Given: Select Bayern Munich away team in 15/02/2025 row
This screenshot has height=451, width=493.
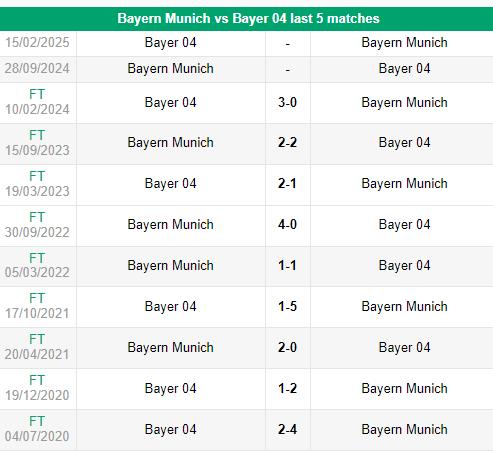Looking at the screenshot, I should (x=404, y=43).
